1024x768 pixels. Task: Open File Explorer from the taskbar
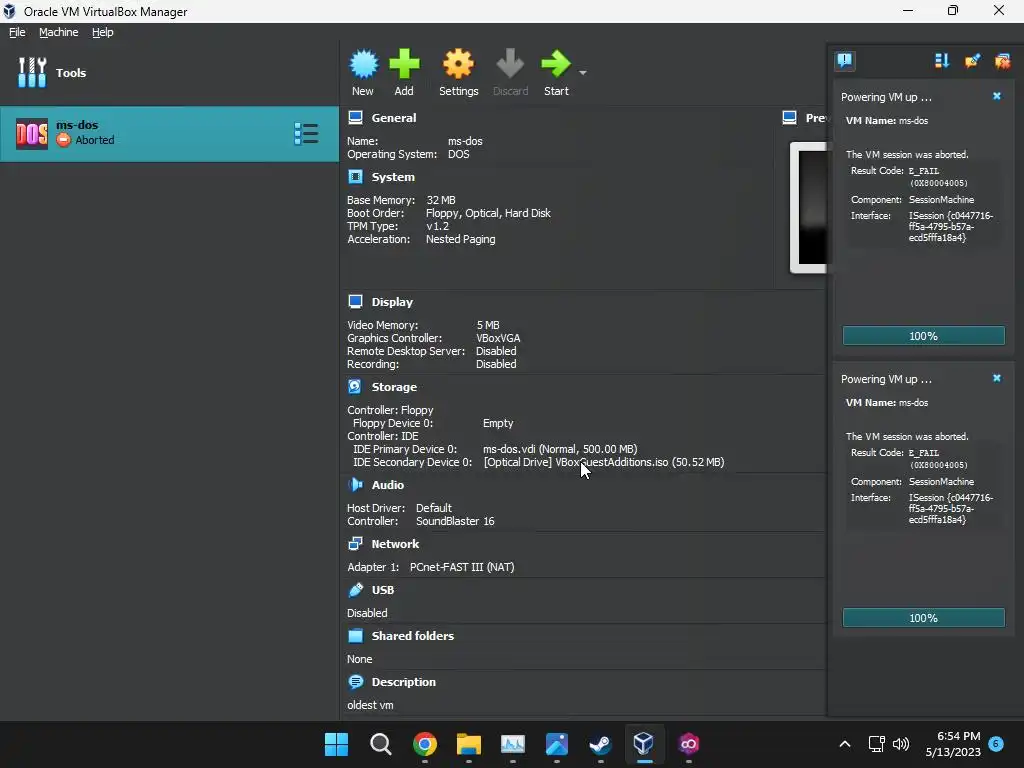(x=468, y=744)
